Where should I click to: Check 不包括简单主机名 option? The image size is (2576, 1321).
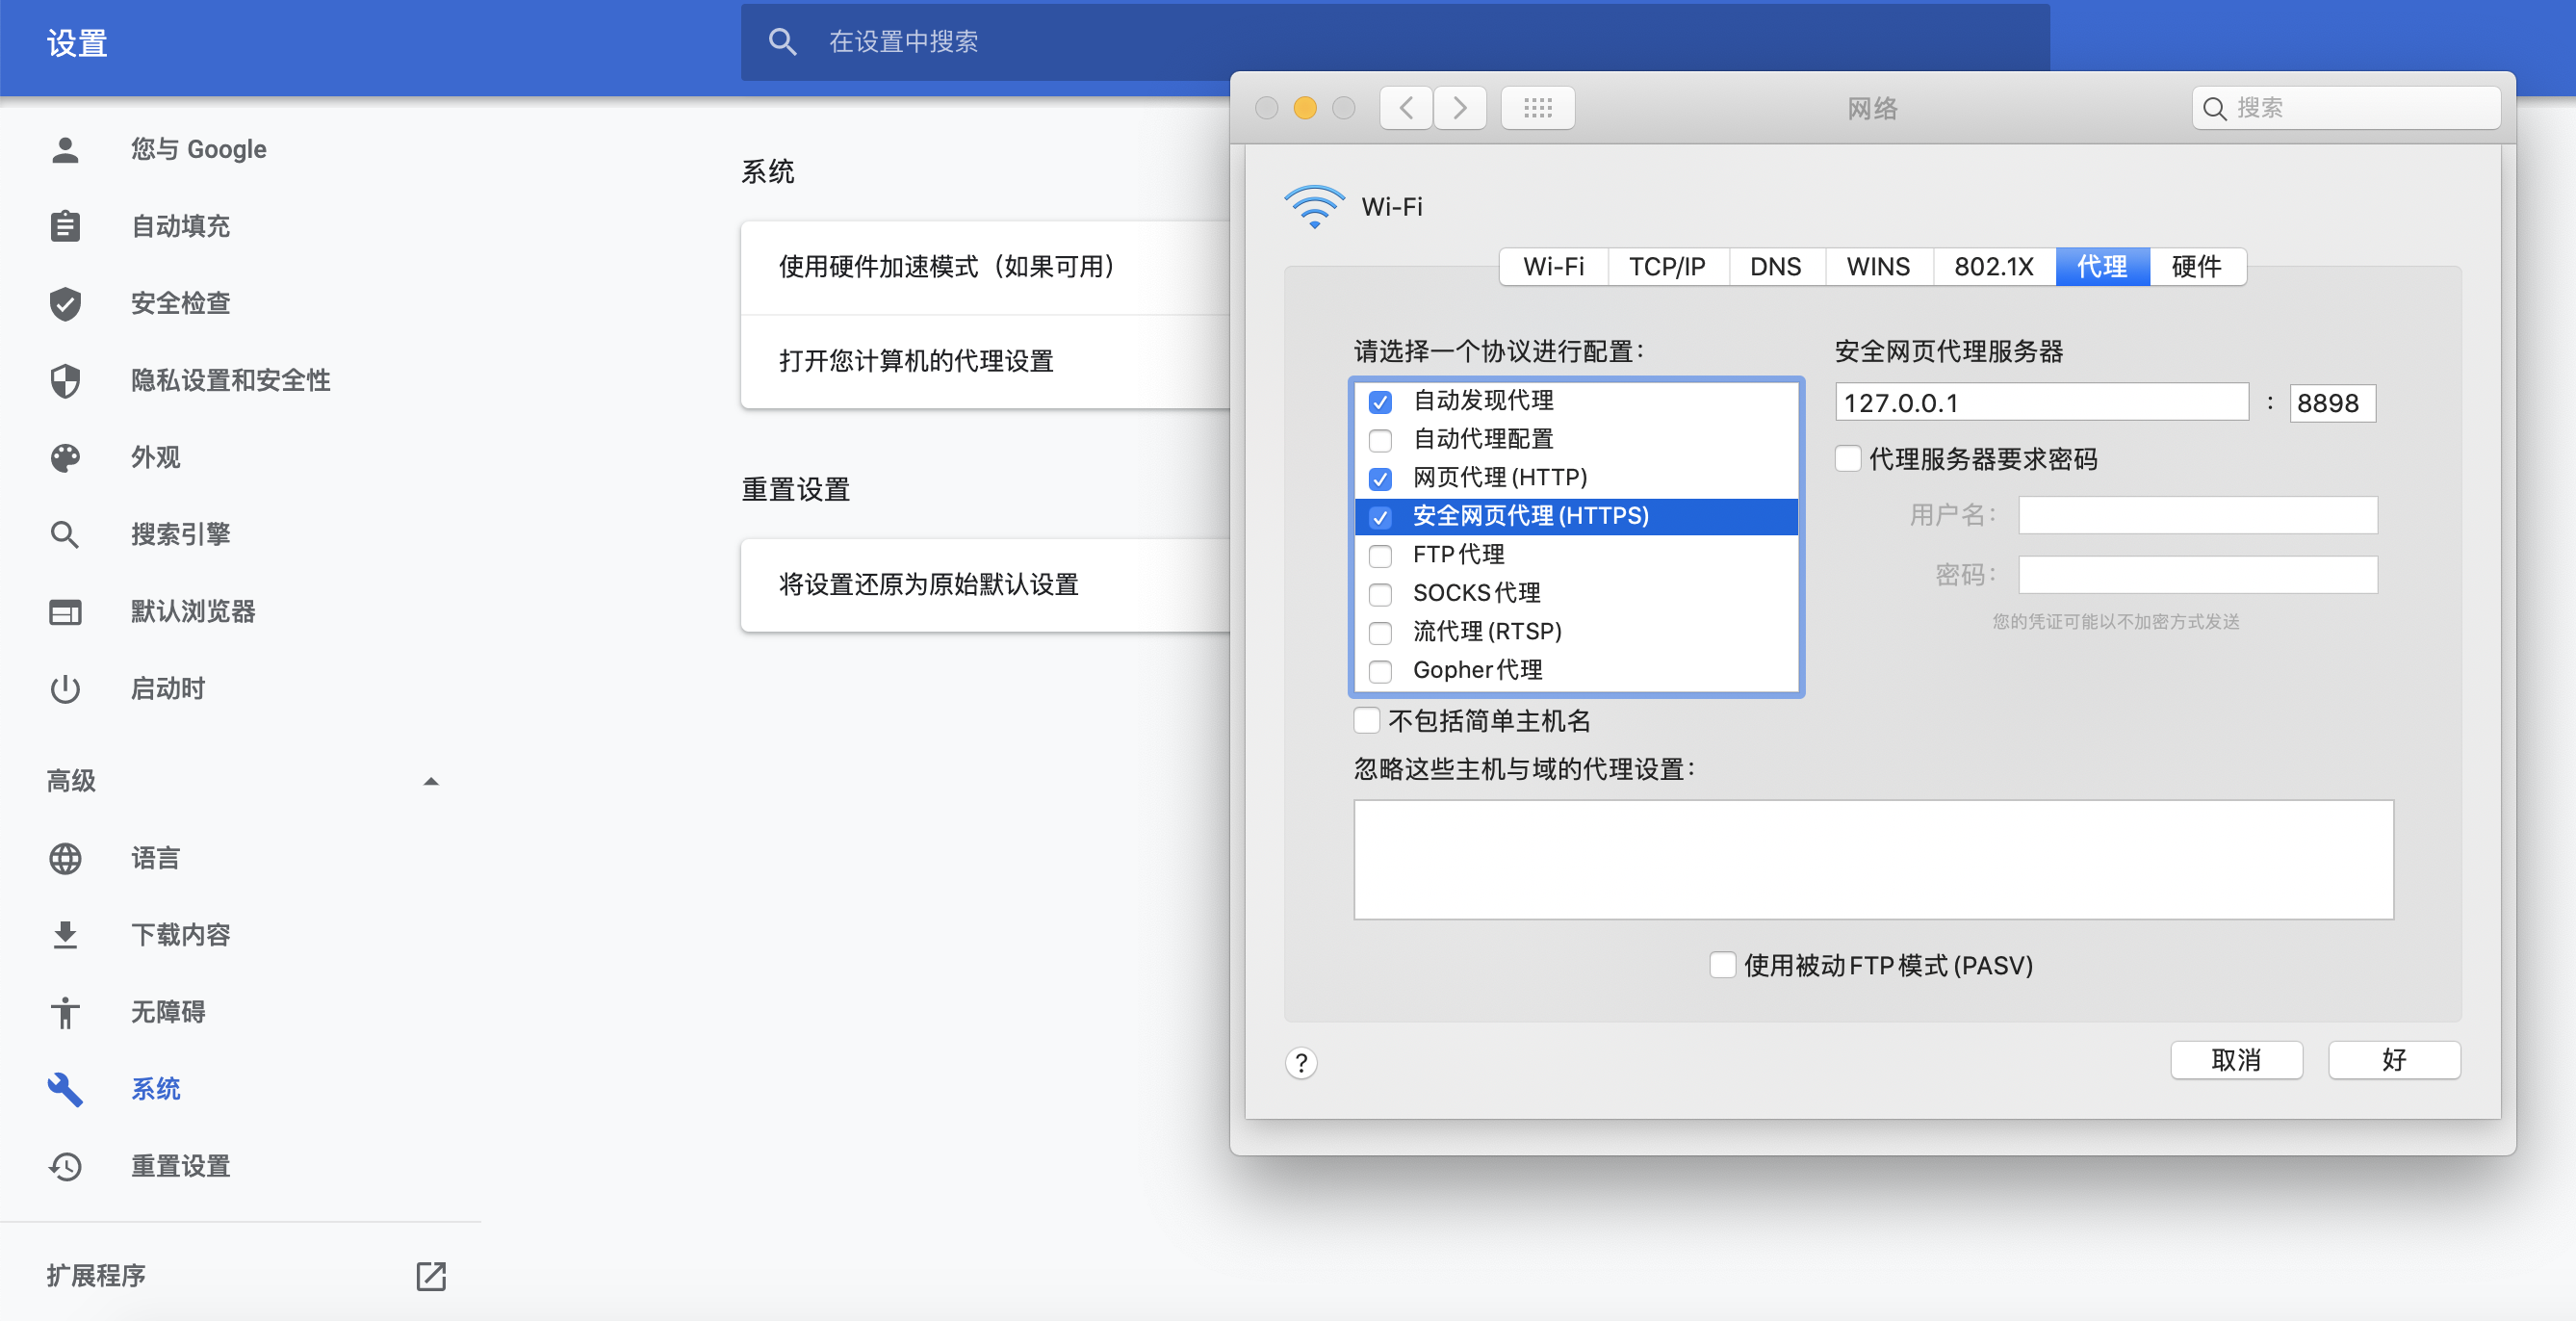point(1367,720)
